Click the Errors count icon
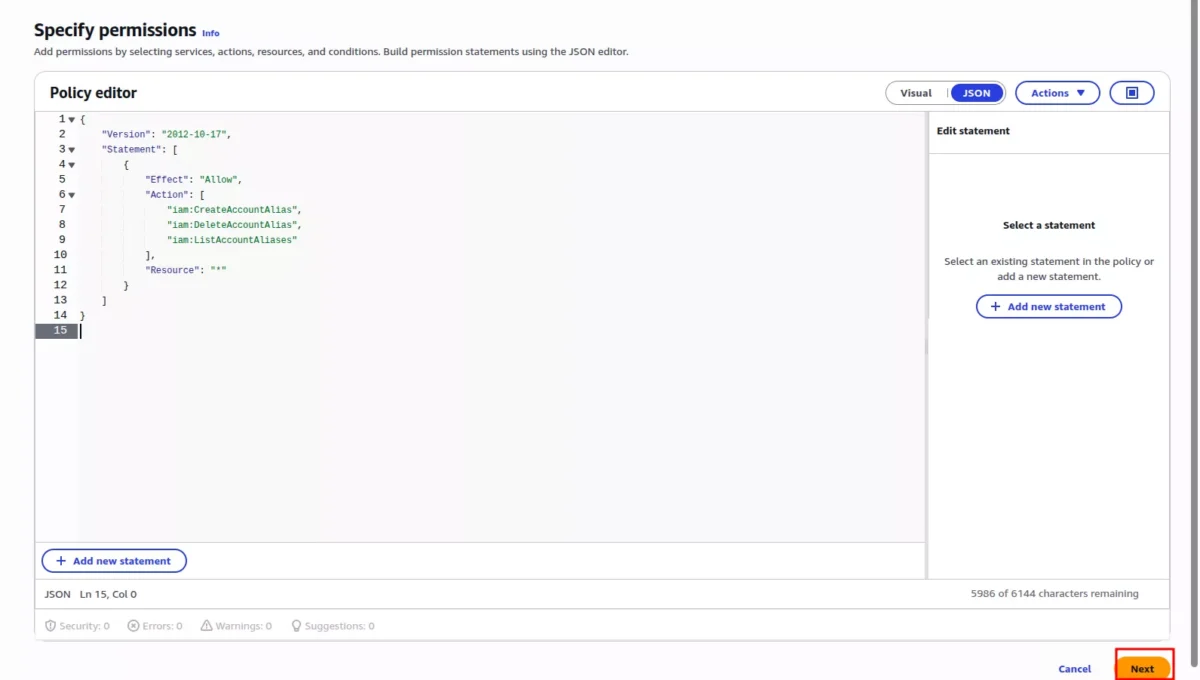1200x680 pixels. tap(133, 626)
